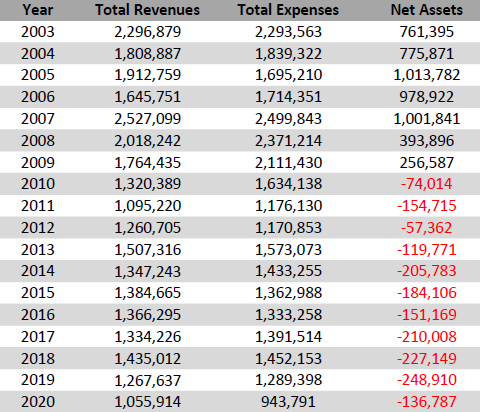Select the Total Expenses column header
The height and width of the screenshot is (412, 480).
point(288,10)
